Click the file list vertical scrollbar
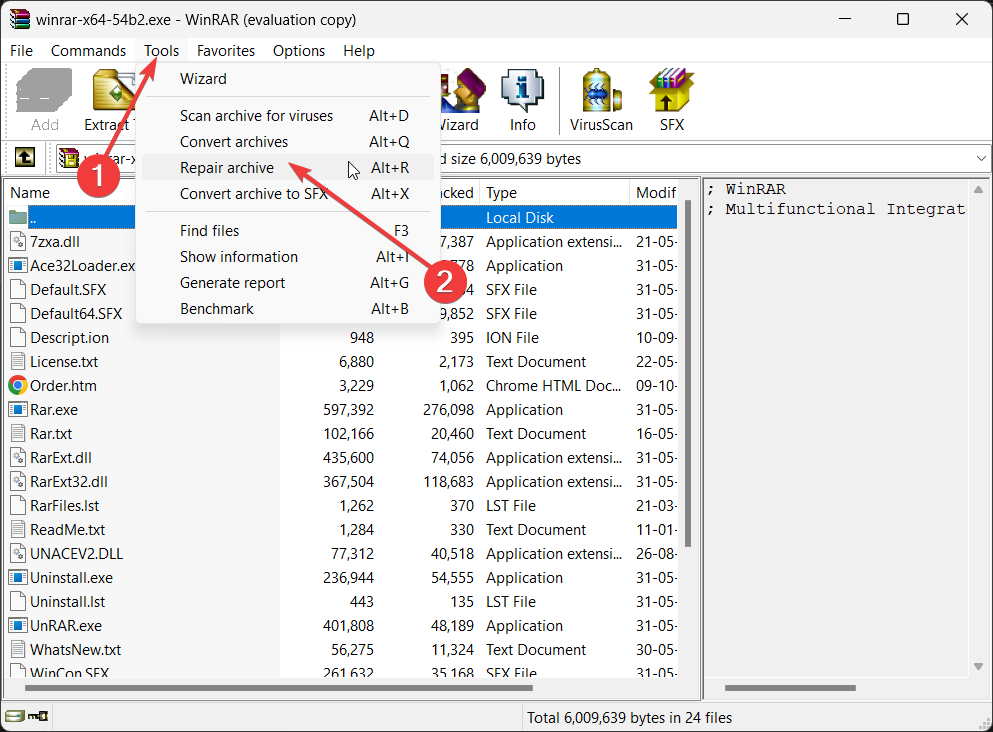Screen dimensions: 993x732 click(x=688, y=374)
